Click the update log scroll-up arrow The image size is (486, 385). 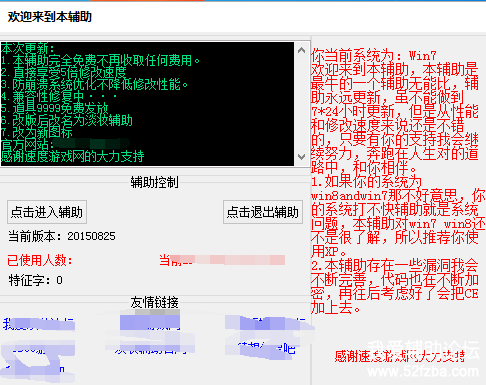point(302,50)
